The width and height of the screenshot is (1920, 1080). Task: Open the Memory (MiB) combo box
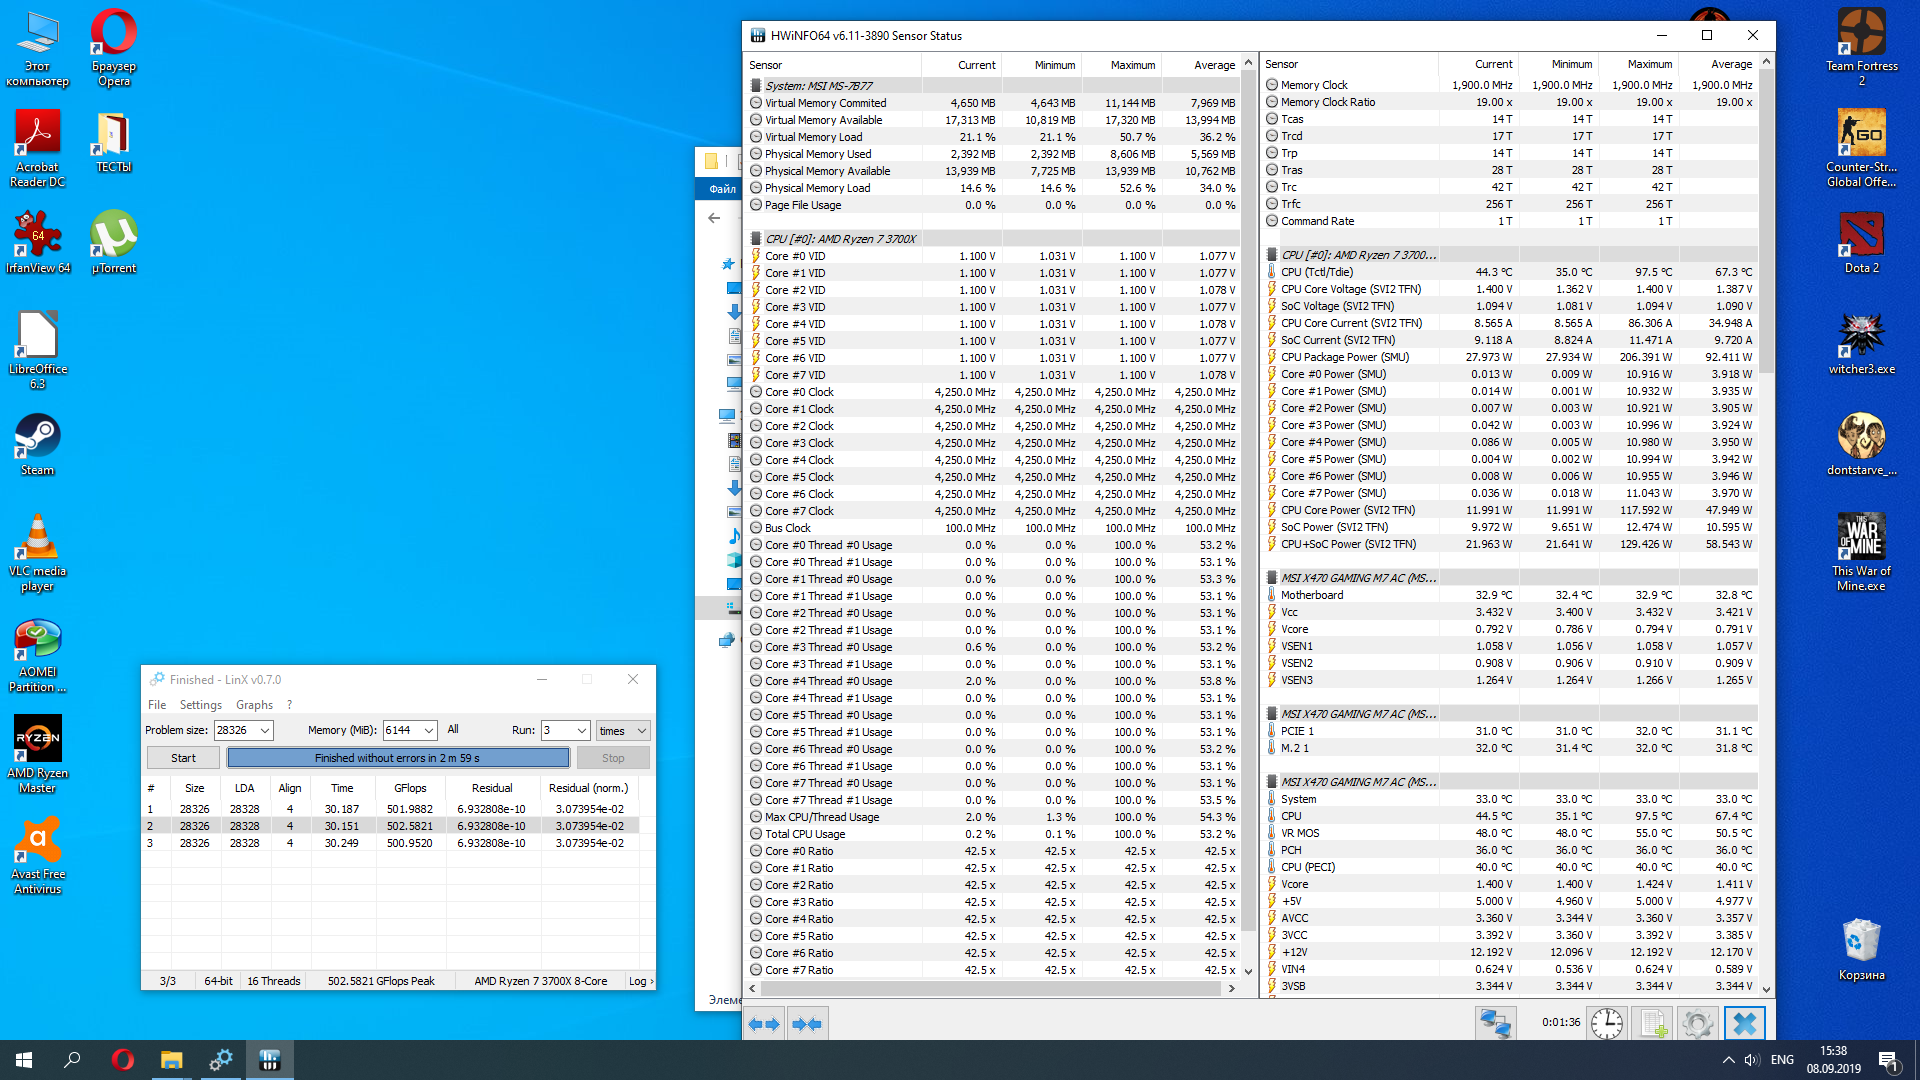coord(429,731)
